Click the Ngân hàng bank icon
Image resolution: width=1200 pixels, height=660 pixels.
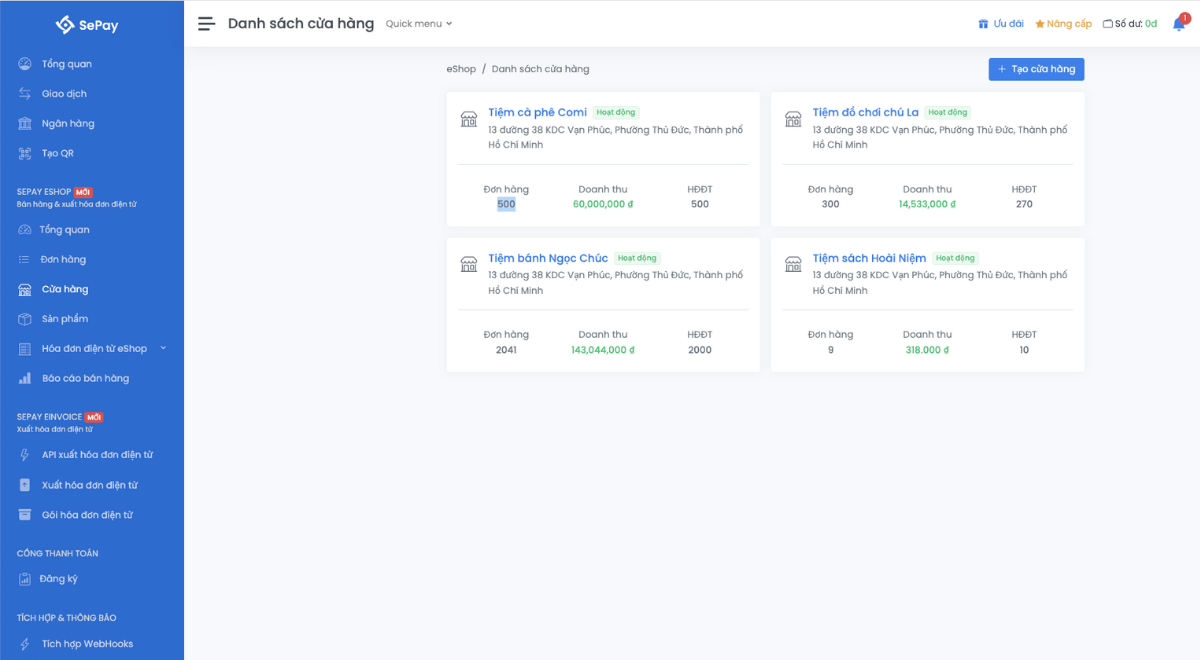click(25, 123)
